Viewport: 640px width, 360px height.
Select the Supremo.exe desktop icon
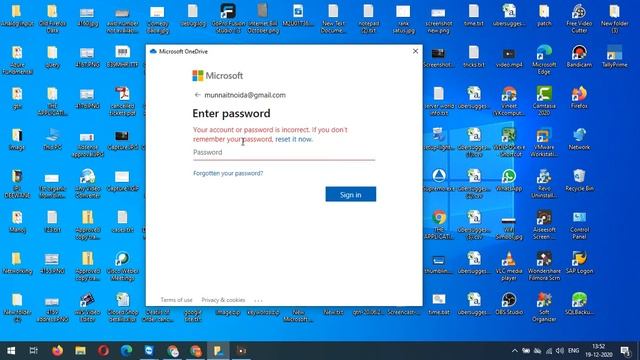(x=439, y=180)
